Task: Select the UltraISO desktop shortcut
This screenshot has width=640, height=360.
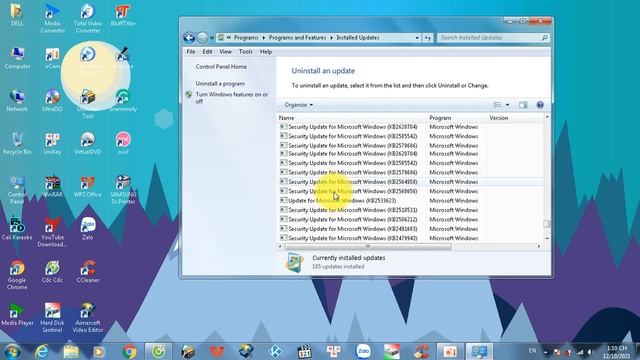Action: click(52, 100)
